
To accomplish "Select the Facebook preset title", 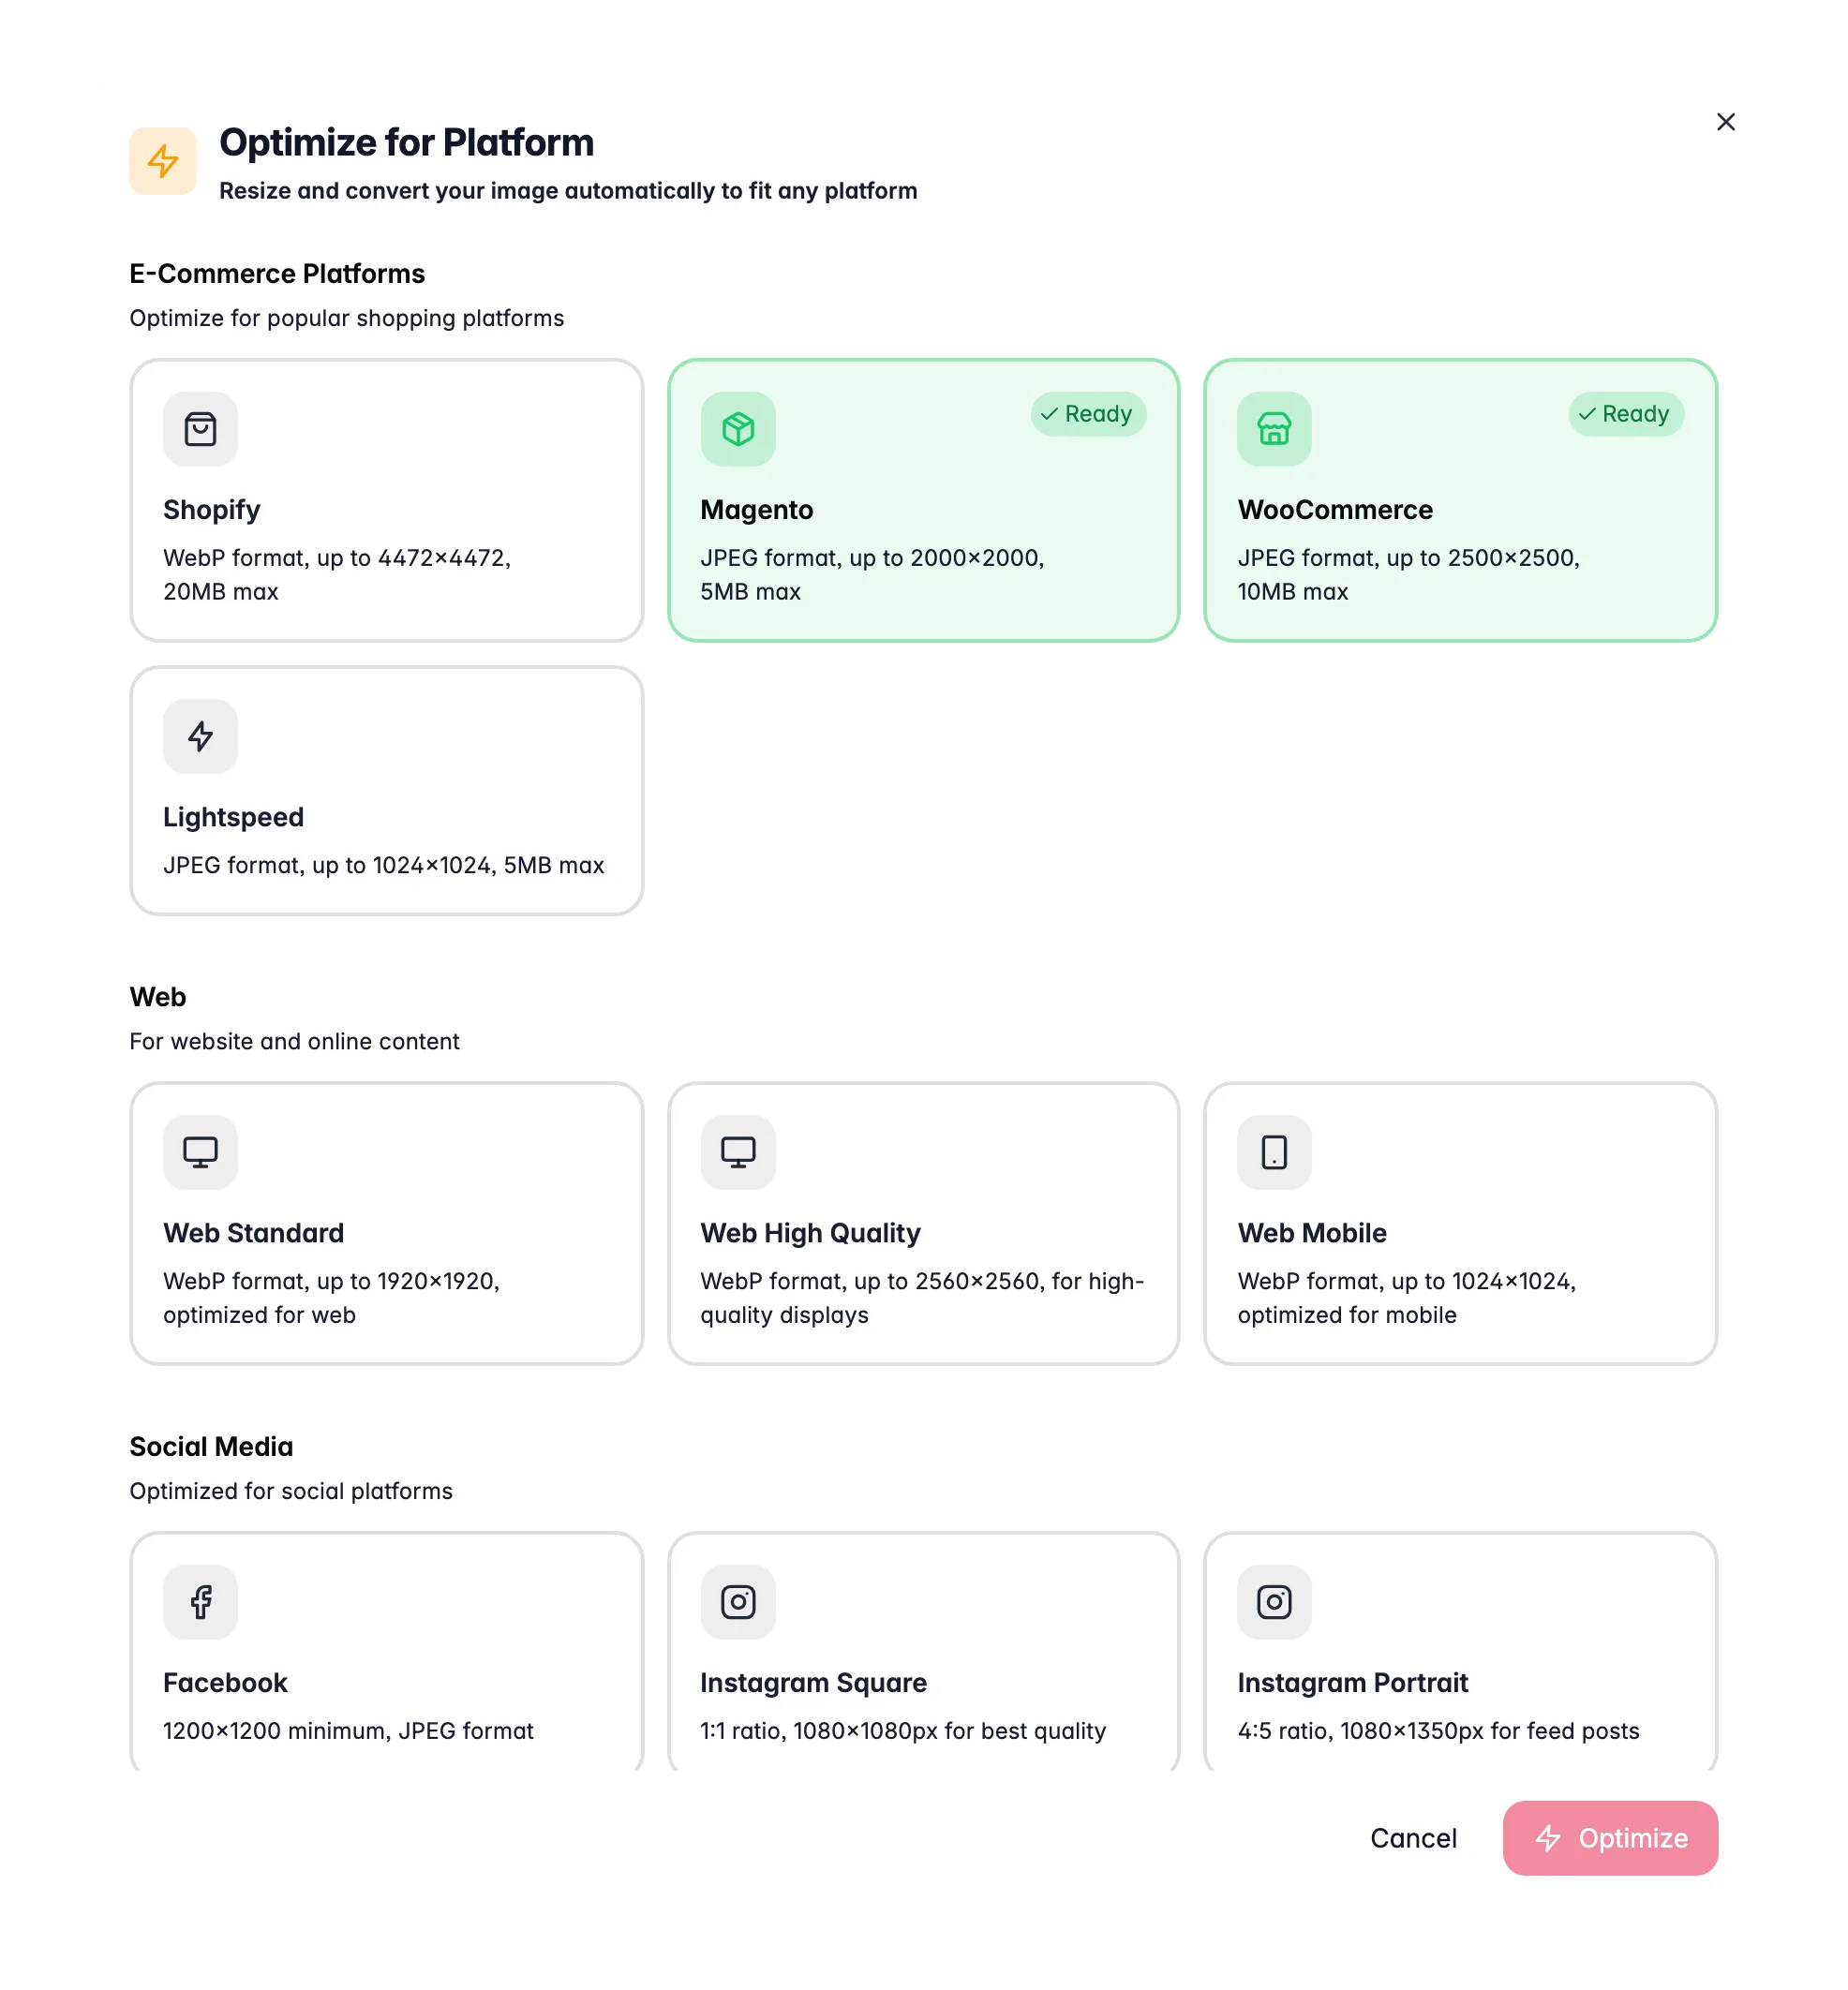I will [x=226, y=1683].
